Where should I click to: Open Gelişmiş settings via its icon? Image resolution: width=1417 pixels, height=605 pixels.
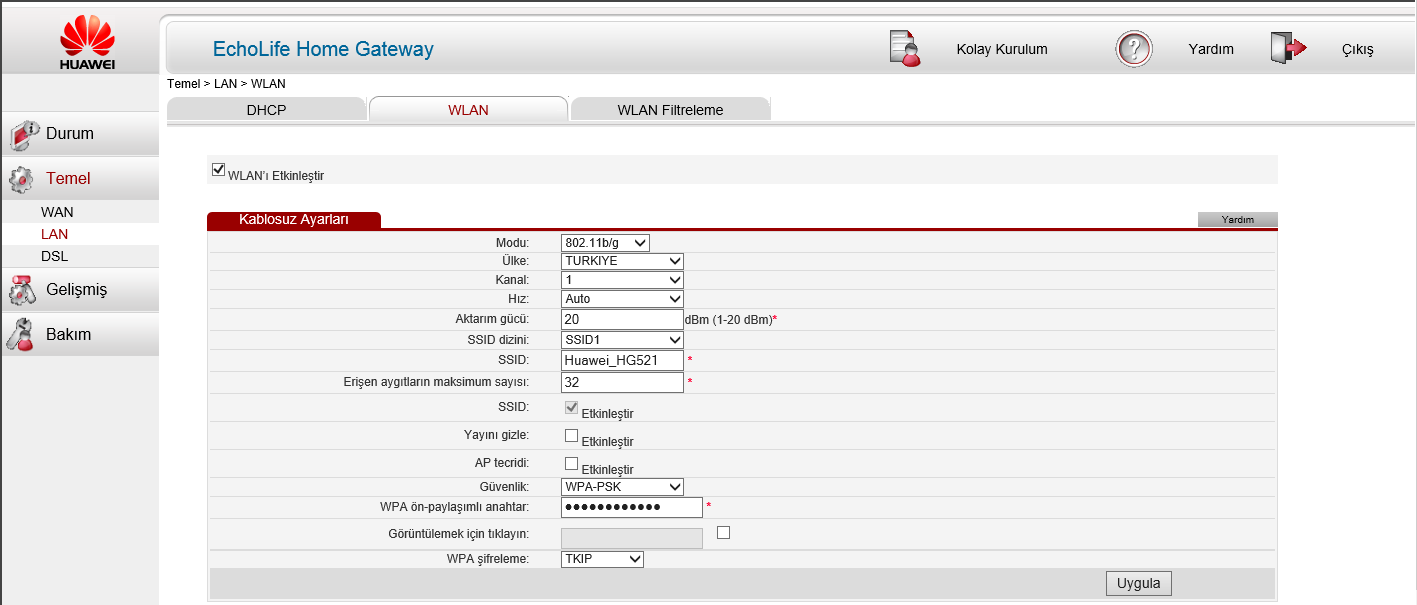click(22, 289)
